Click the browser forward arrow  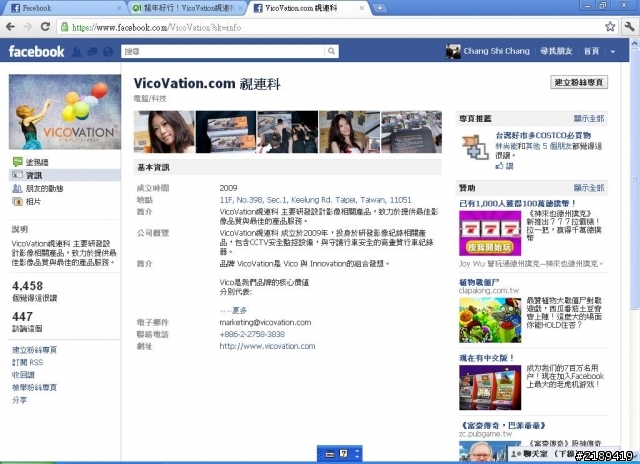click(28, 27)
